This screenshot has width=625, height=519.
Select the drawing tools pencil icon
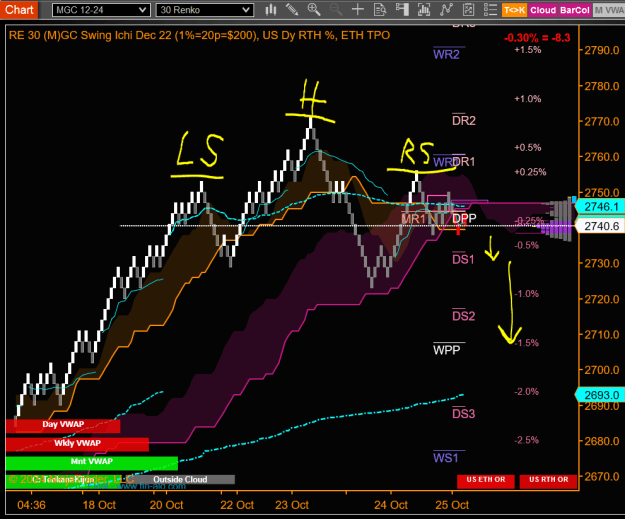[292, 10]
